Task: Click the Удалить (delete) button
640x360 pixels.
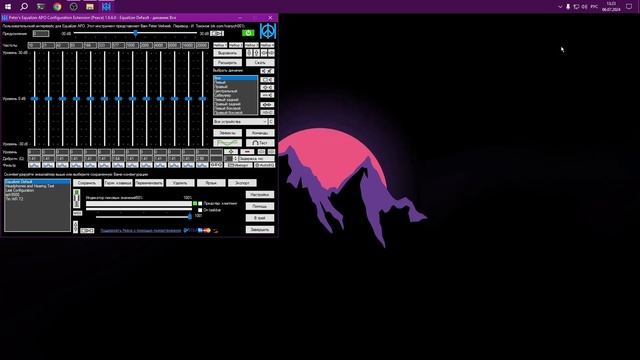Action: click(180, 183)
